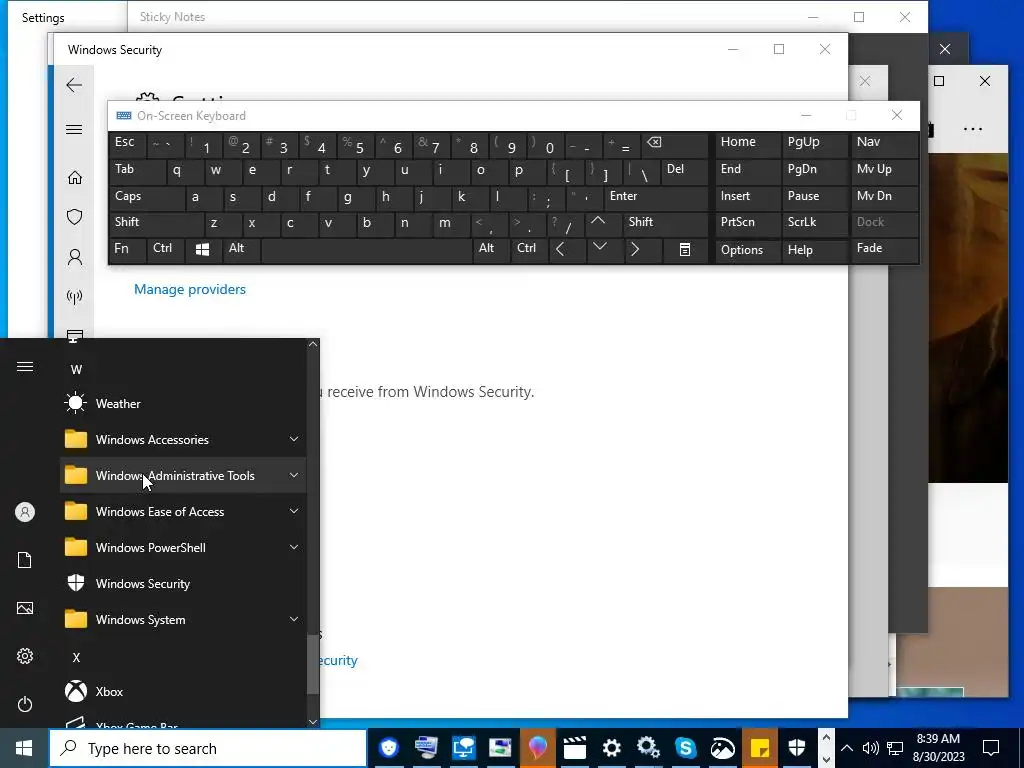This screenshot has width=1024, height=768.
Task: Click the space bar on keyboard
Action: [x=366, y=250]
